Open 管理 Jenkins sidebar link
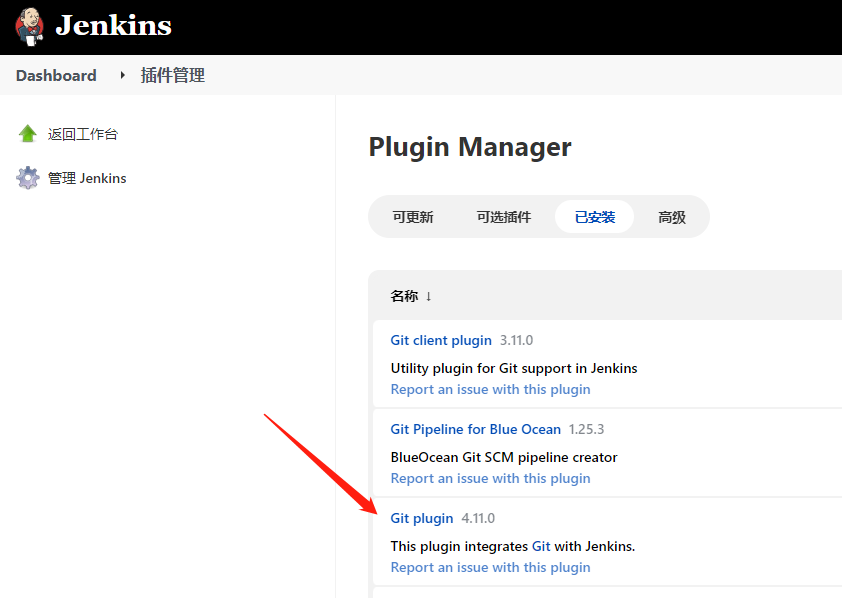Viewport: 842px width, 598px height. [87, 178]
